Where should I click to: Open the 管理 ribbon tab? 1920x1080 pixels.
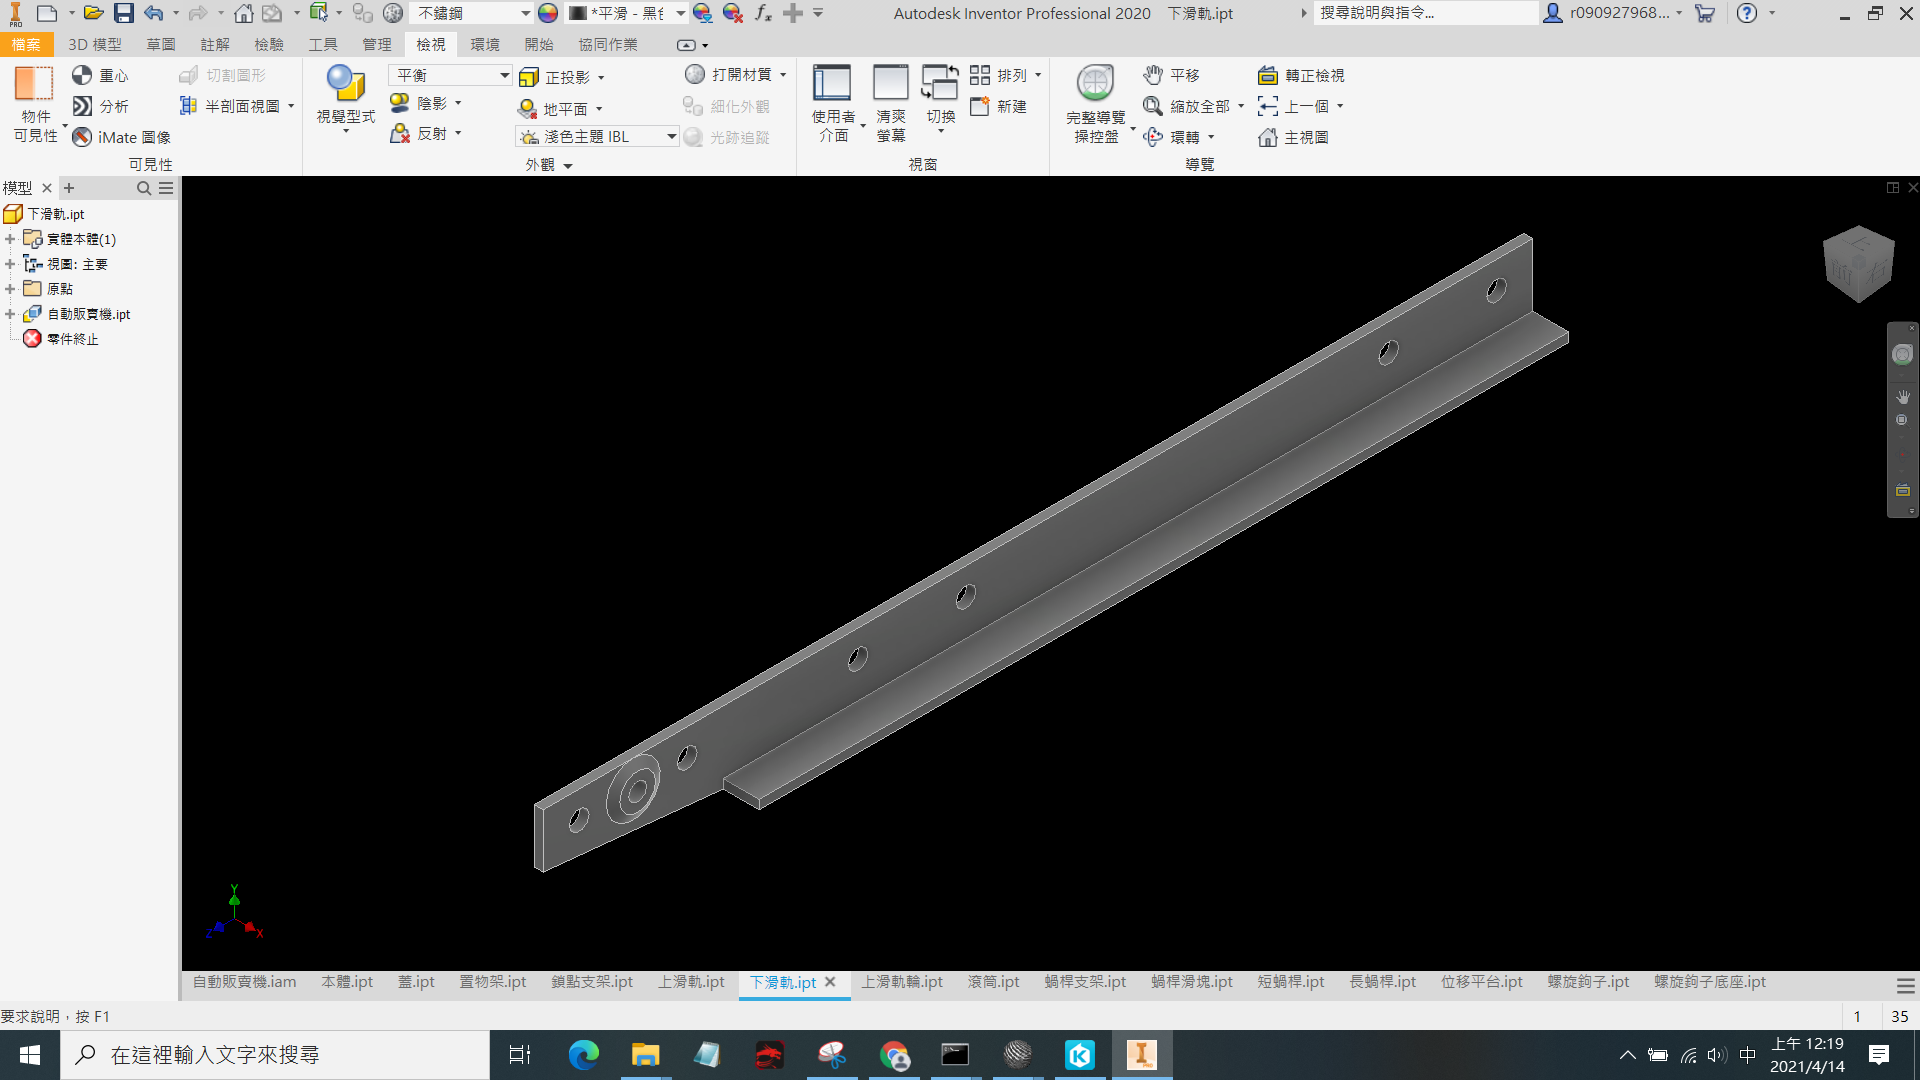coord(377,45)
